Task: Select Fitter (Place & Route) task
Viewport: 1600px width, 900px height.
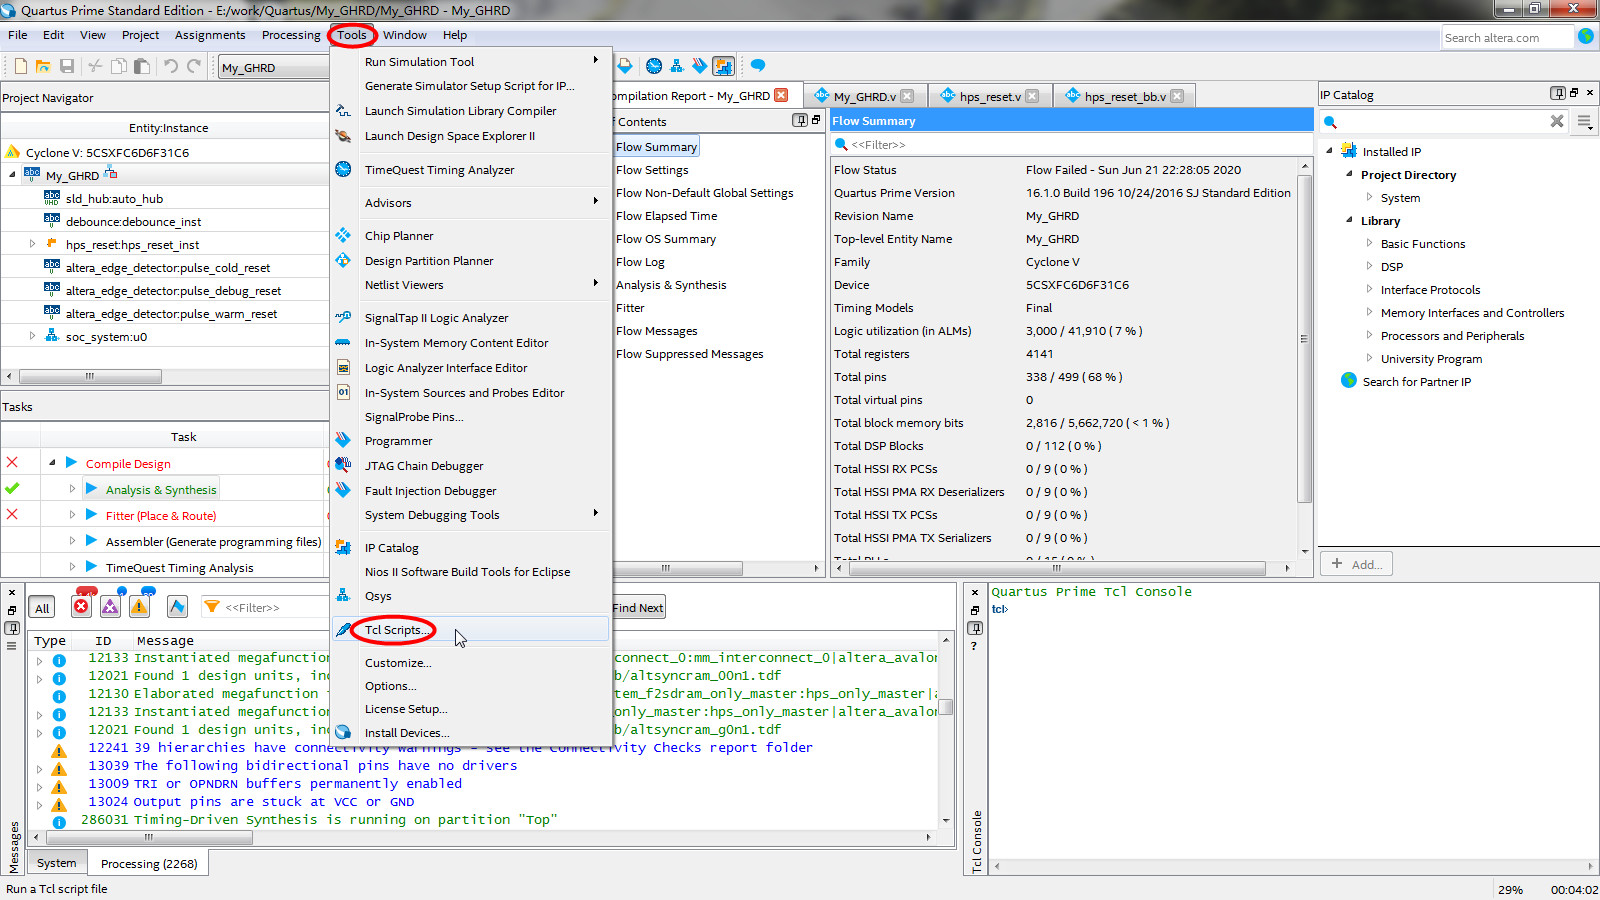Action: (161, 516)
